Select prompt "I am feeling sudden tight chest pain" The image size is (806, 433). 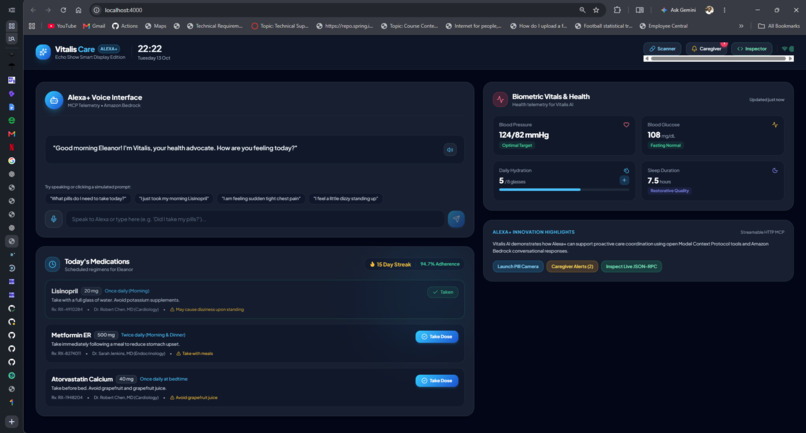coord(261,199)
